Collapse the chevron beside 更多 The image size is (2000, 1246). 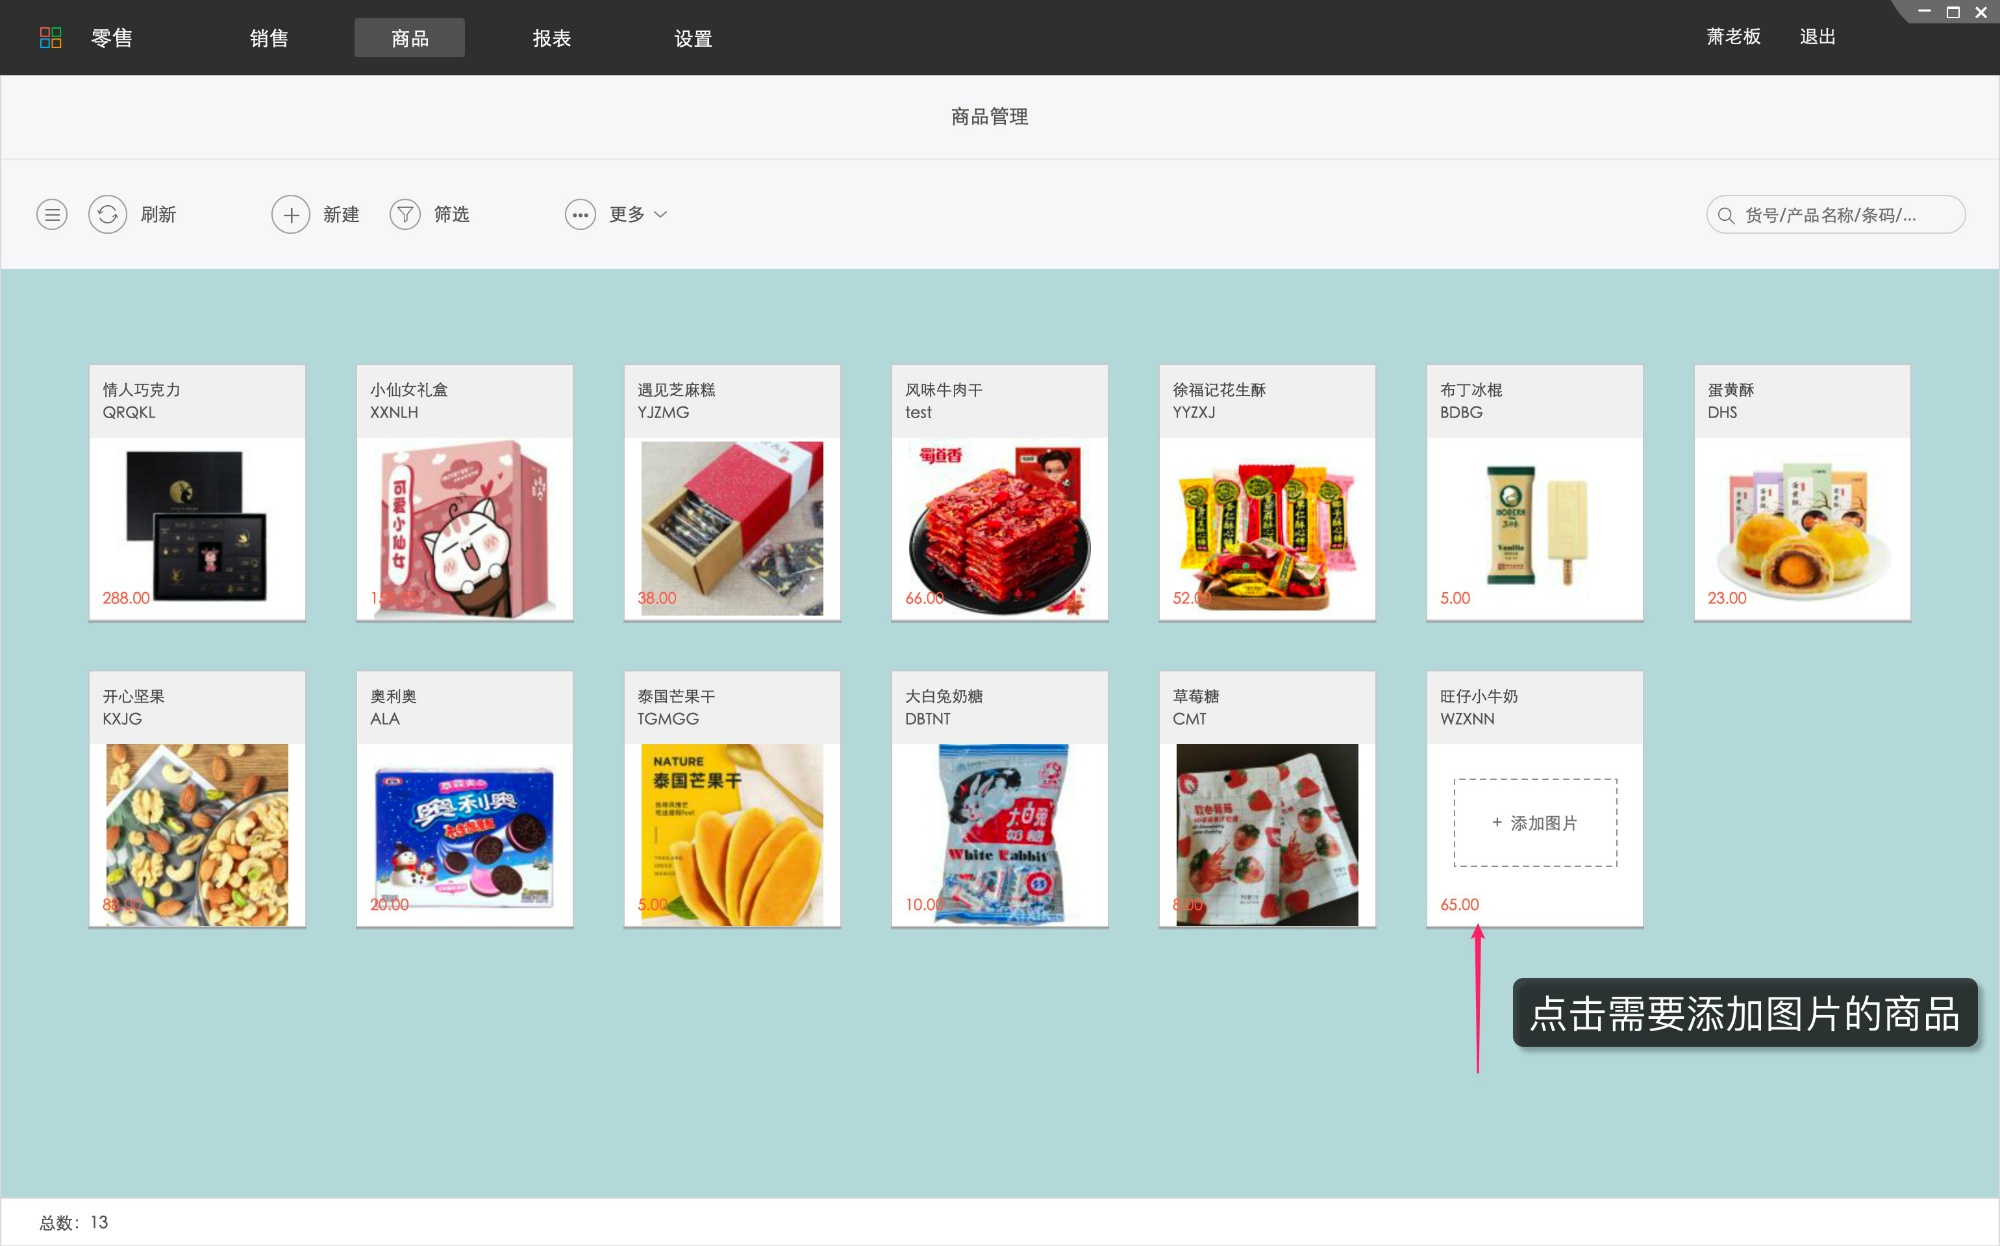coord(661,214)
